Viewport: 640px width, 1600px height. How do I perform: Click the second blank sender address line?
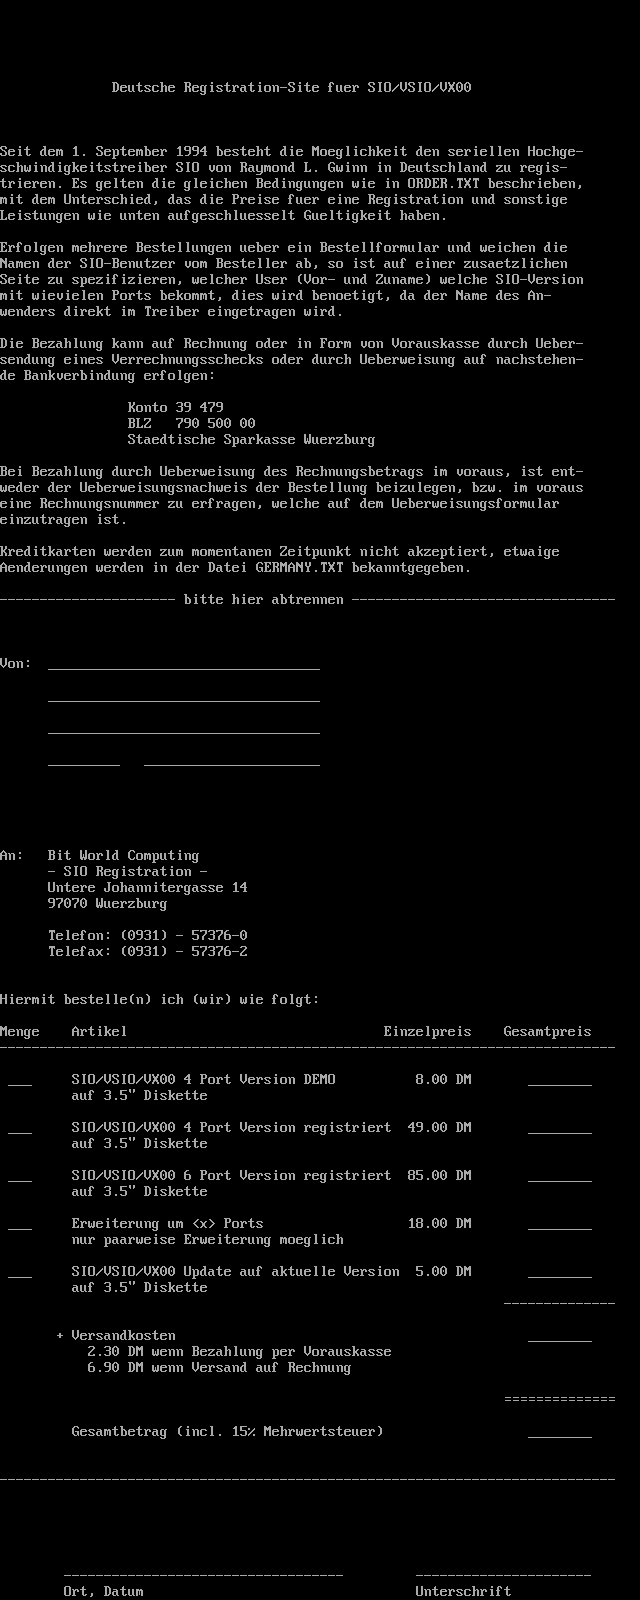(x=184, y=699)
